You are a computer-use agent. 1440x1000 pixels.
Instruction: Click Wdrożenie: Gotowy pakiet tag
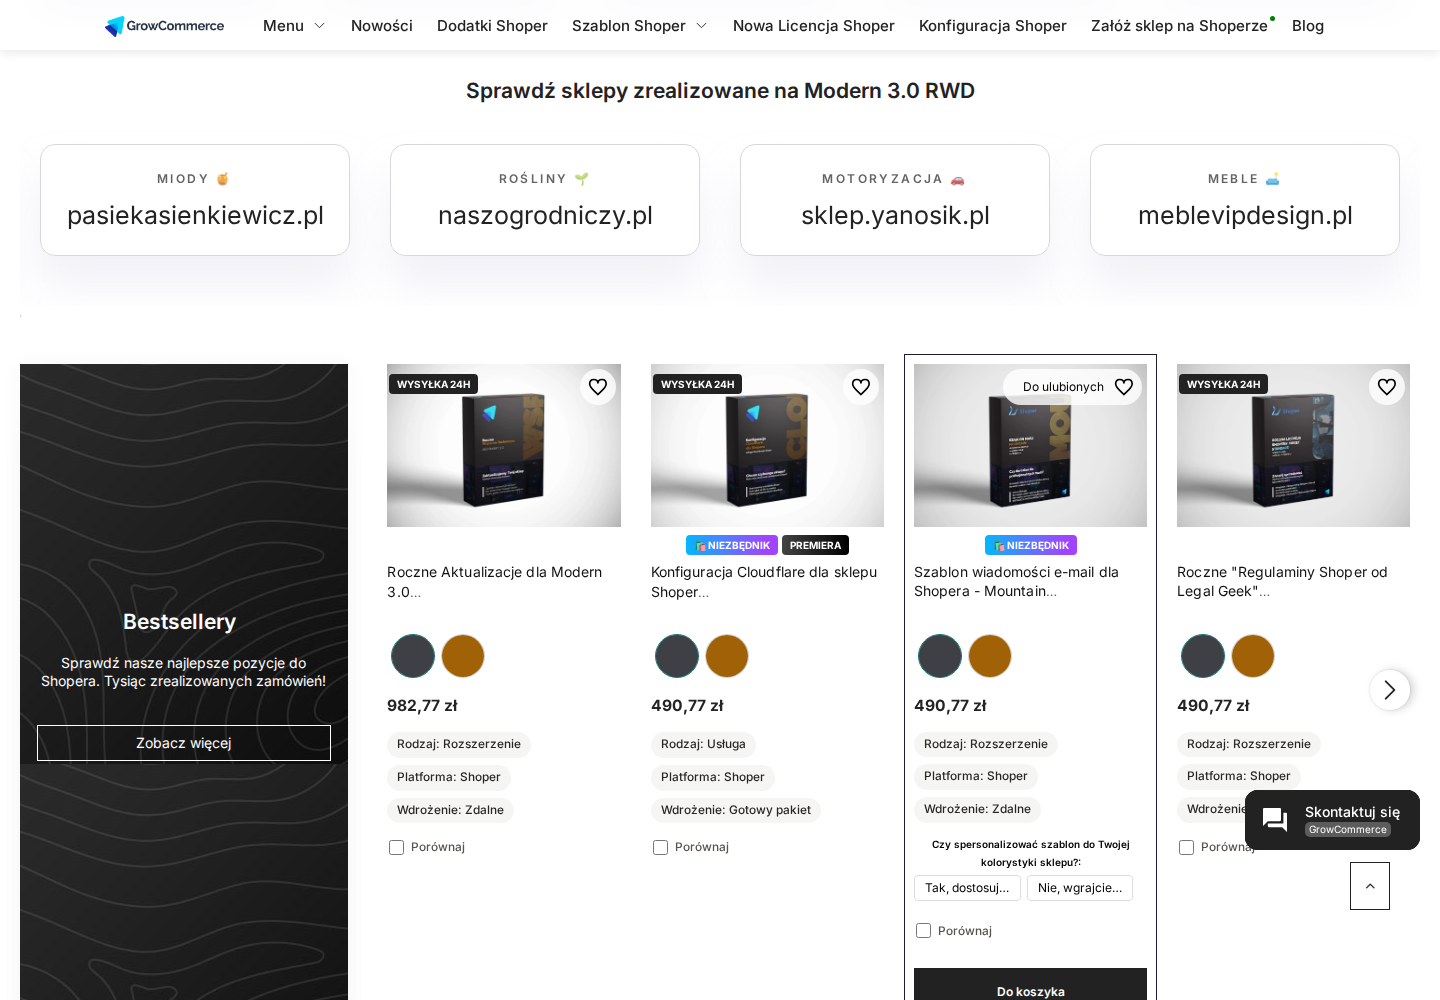(736, 810)
